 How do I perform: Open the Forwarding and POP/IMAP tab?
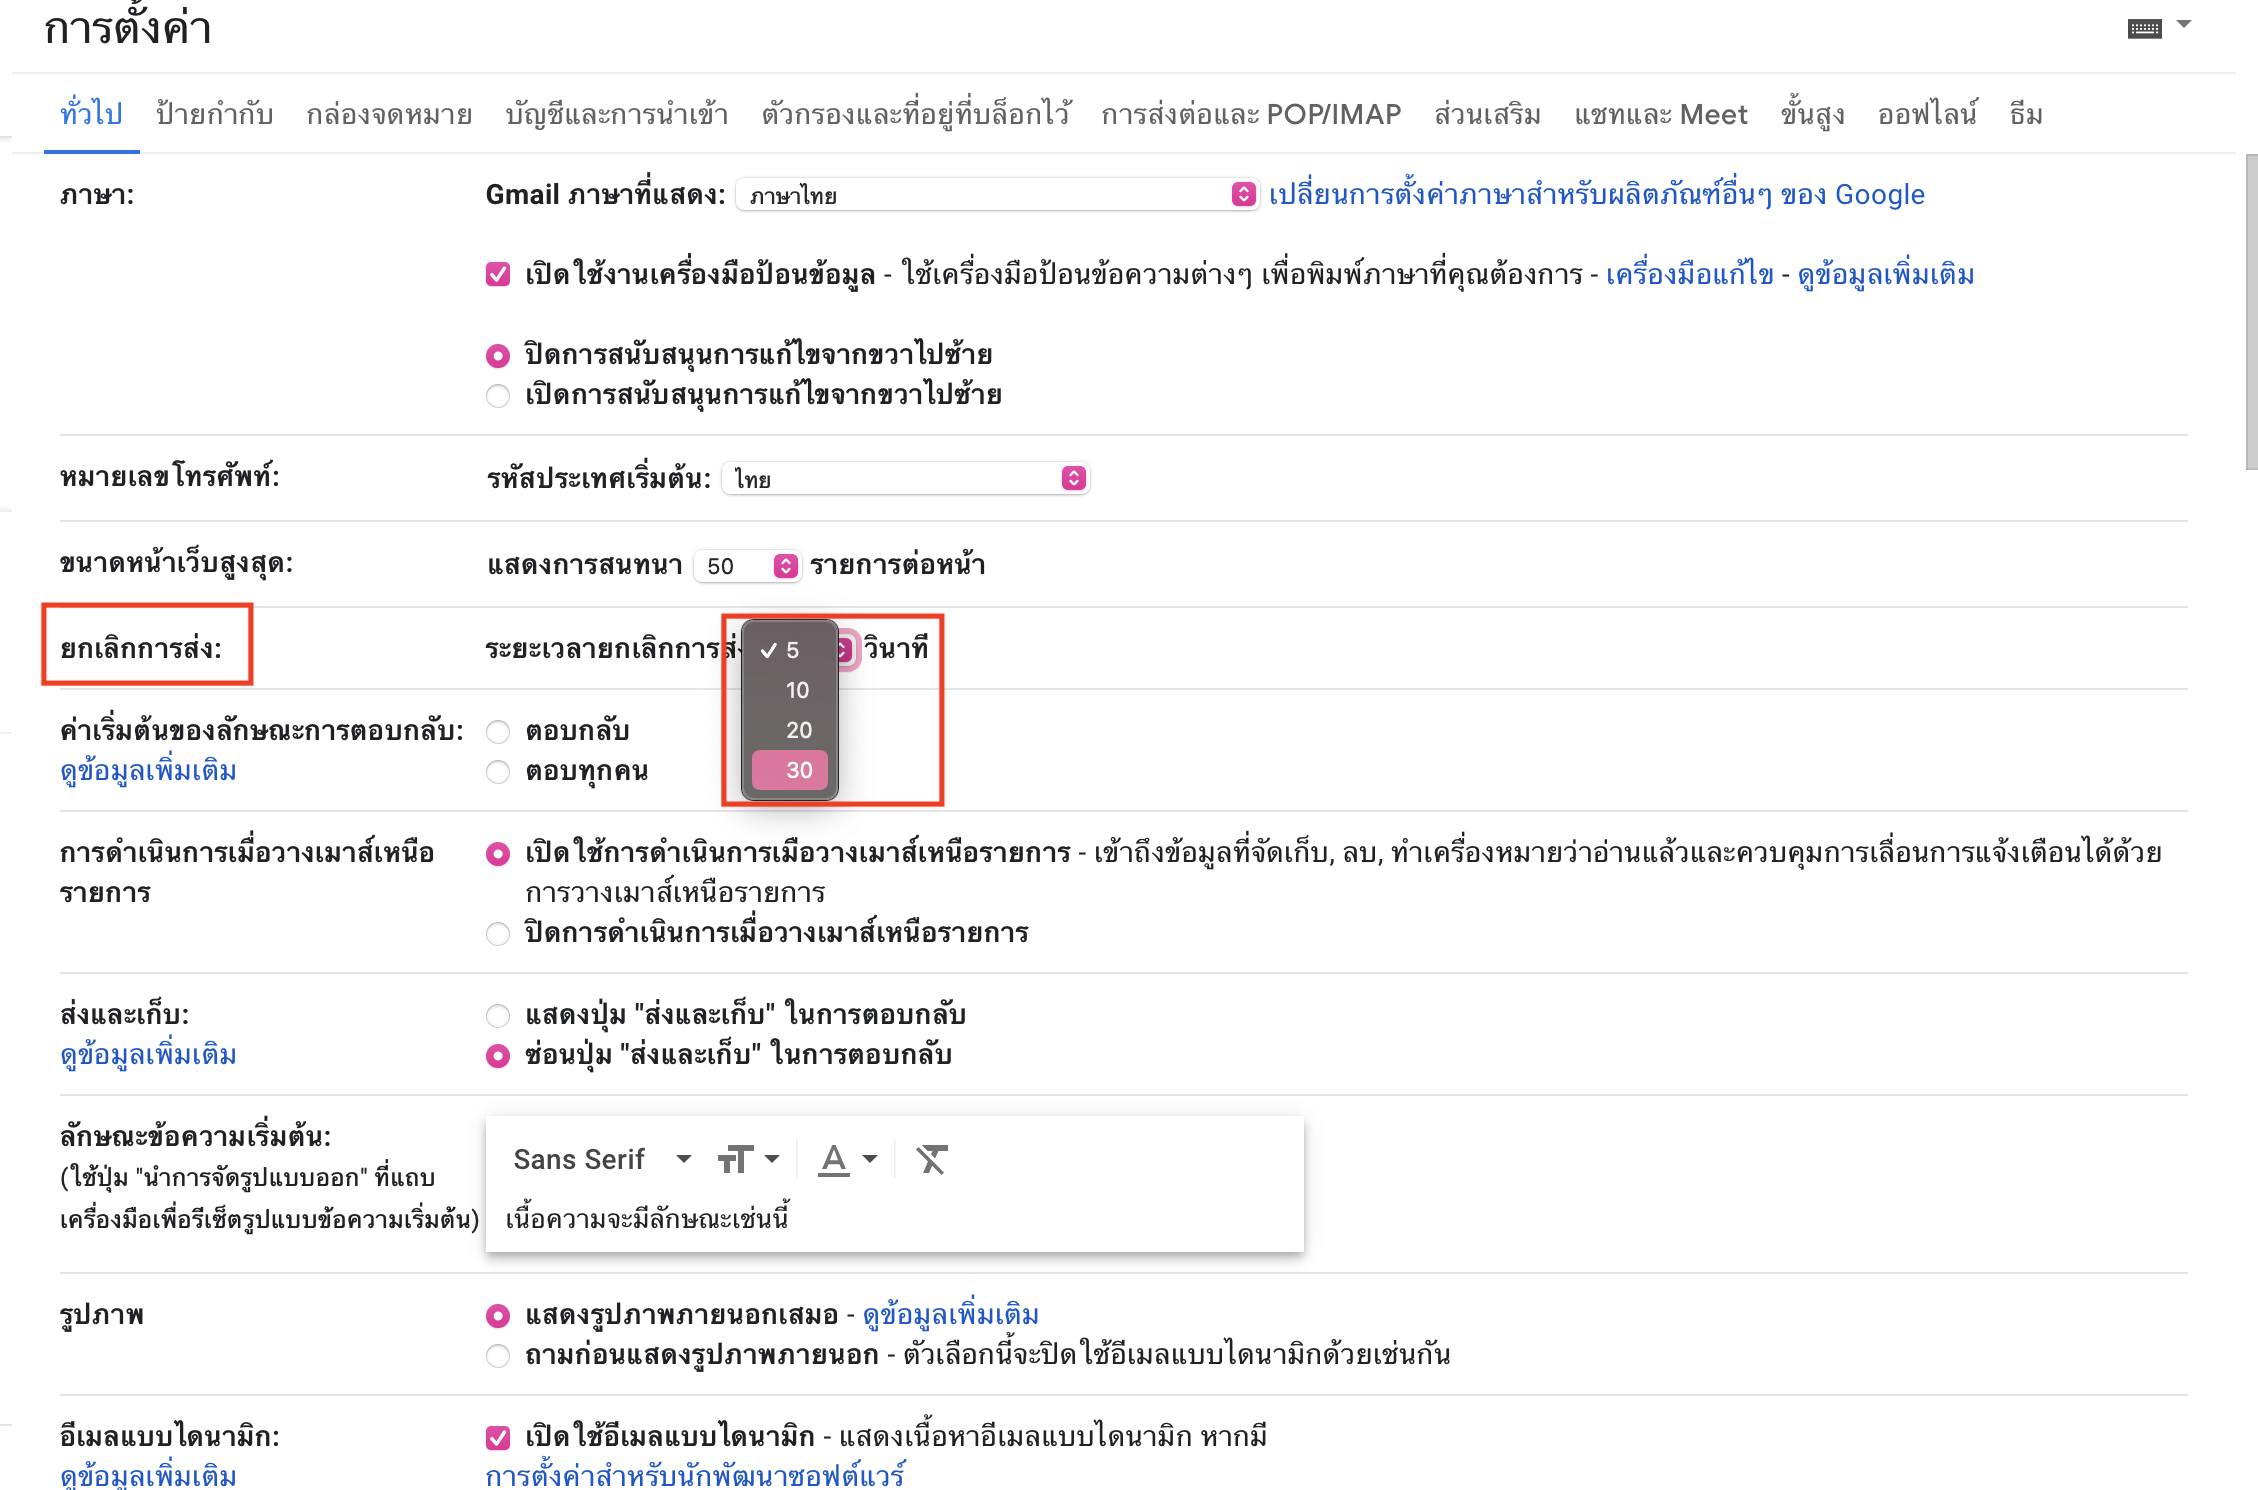[x=1250, y=115]
